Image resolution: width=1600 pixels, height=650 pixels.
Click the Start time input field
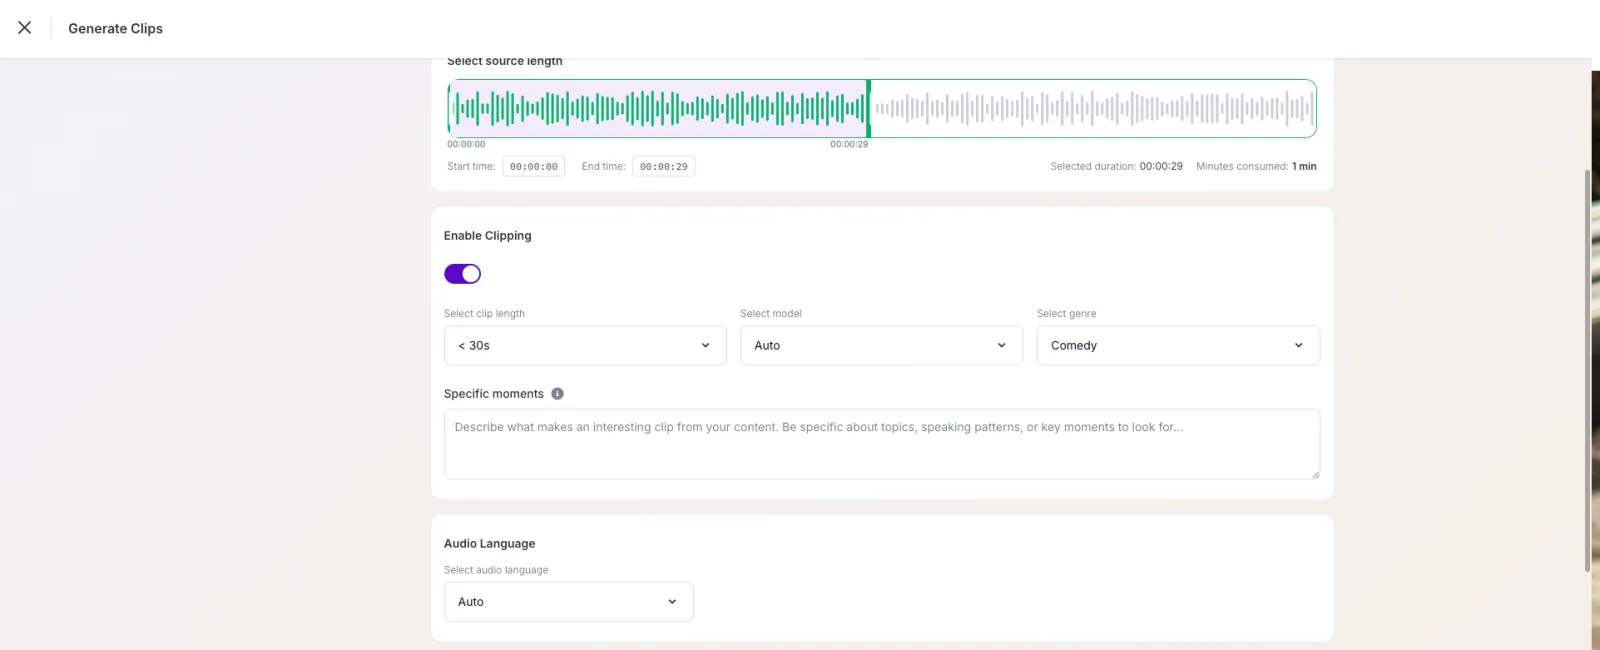coord(533,167)
